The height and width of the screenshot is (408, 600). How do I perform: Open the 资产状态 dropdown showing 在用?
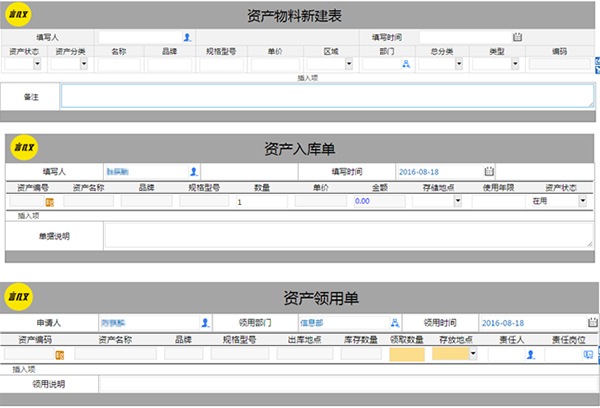click(x=581, y=201)
